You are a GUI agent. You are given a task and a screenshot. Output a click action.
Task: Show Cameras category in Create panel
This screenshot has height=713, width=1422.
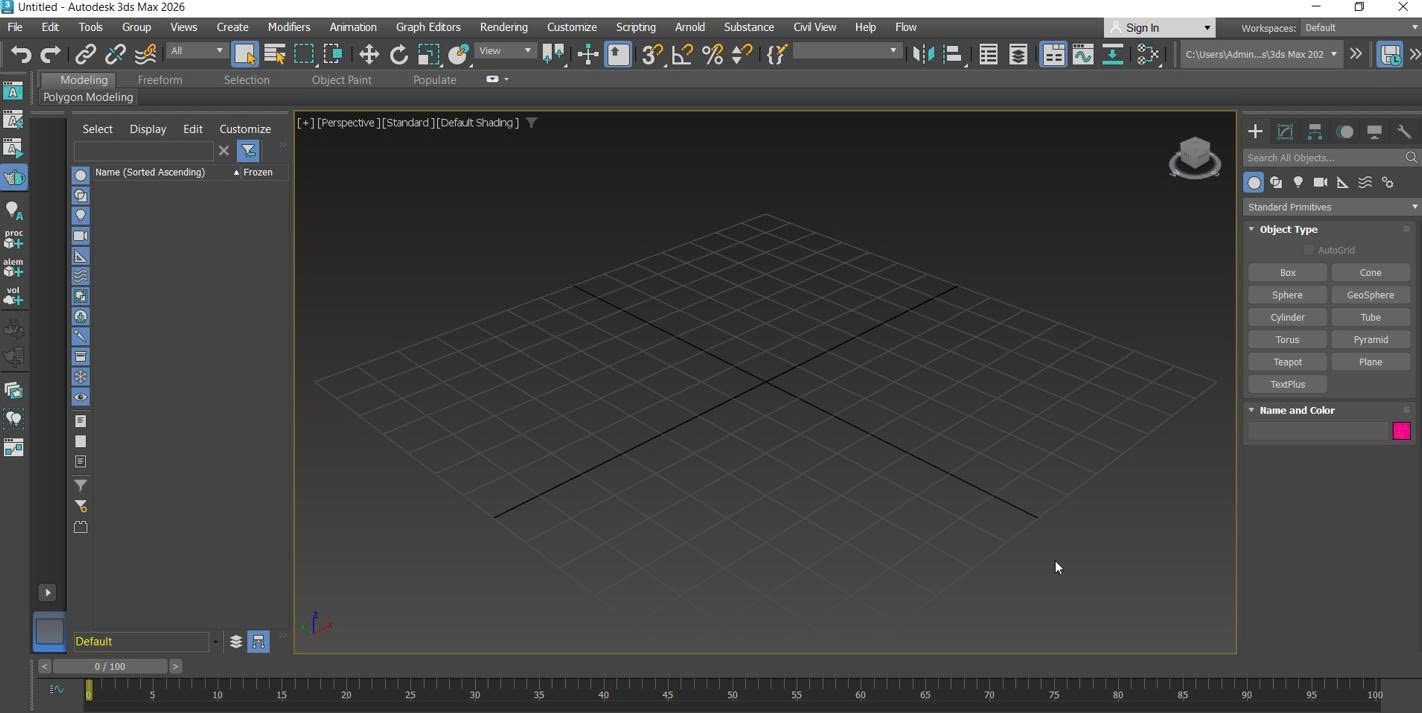tap(1320, 183)
